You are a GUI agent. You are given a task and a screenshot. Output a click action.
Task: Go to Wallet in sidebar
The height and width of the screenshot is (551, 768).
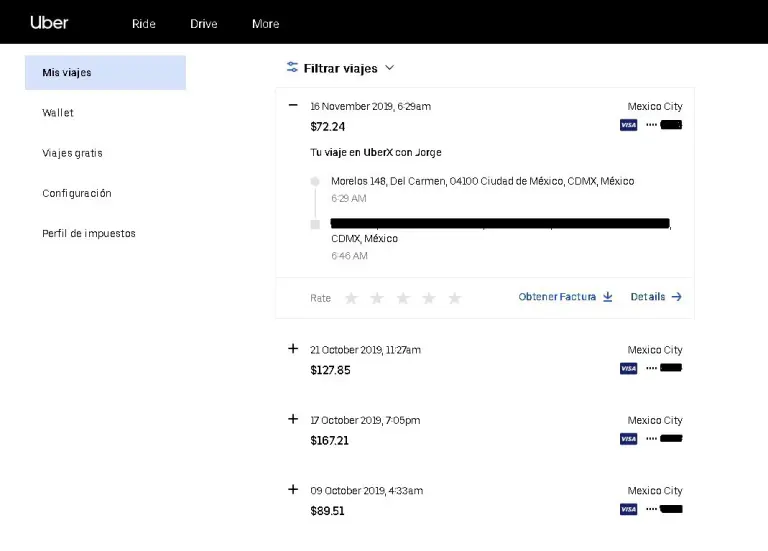pos(58,113)
